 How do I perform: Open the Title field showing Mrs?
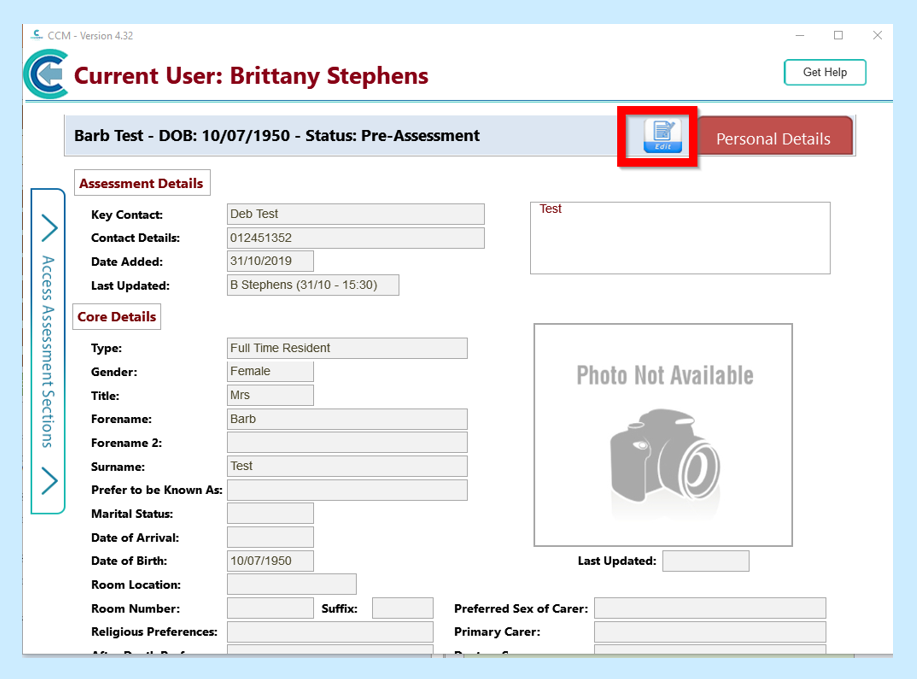(270, 396)
